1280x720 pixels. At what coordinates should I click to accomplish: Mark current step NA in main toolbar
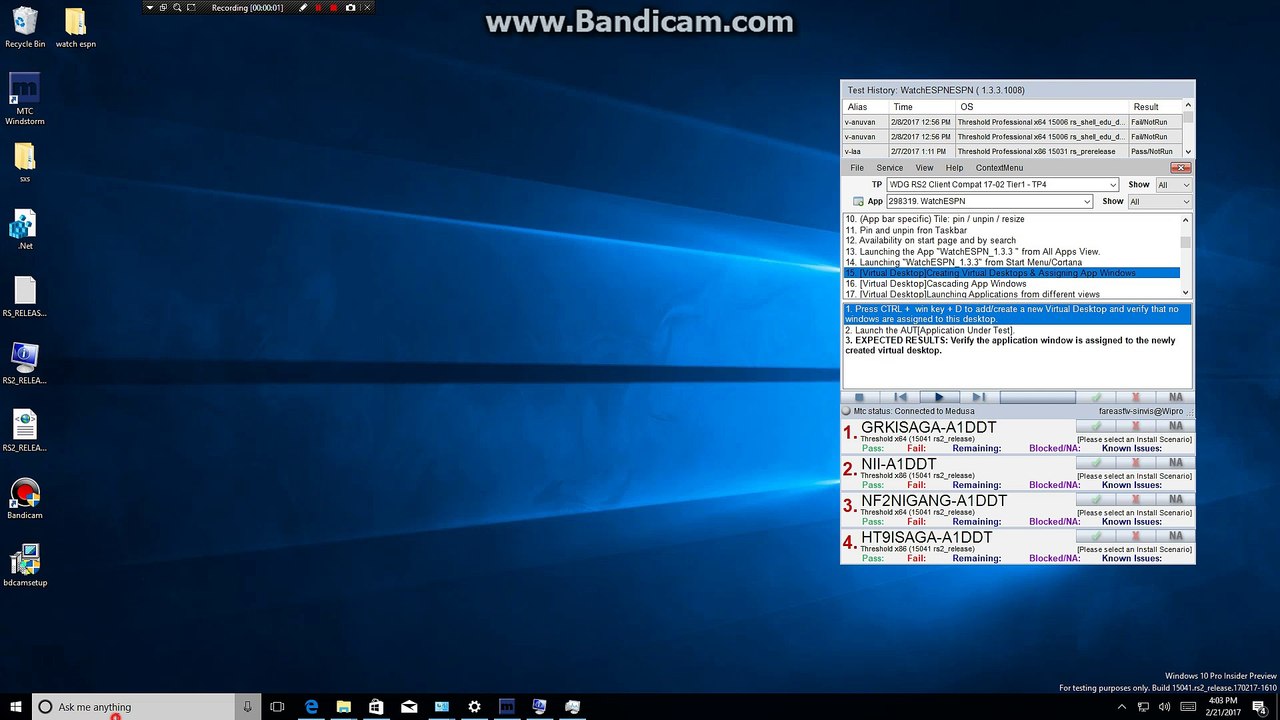pyautogui.click(x=1175, y=397)
